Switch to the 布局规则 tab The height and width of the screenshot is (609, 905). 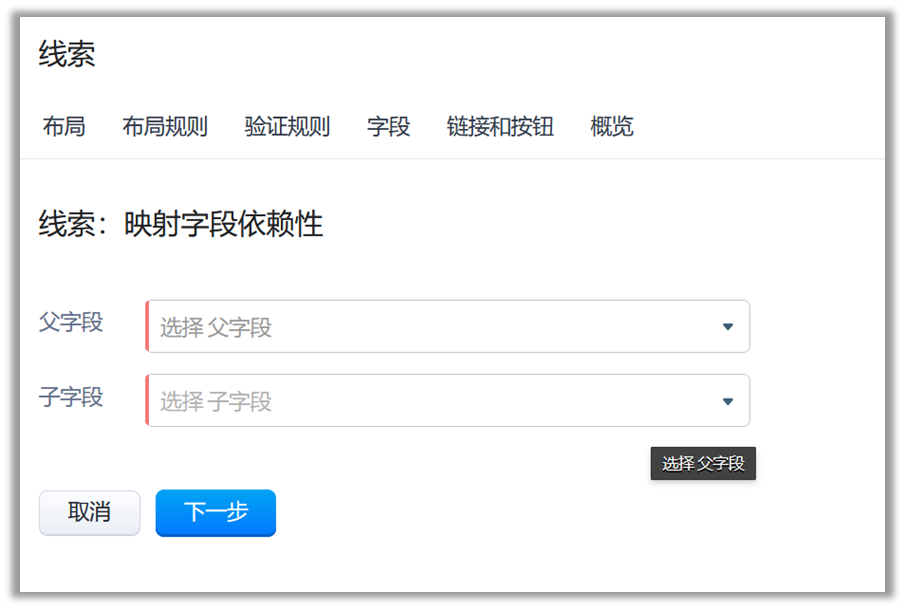[165, 127]
